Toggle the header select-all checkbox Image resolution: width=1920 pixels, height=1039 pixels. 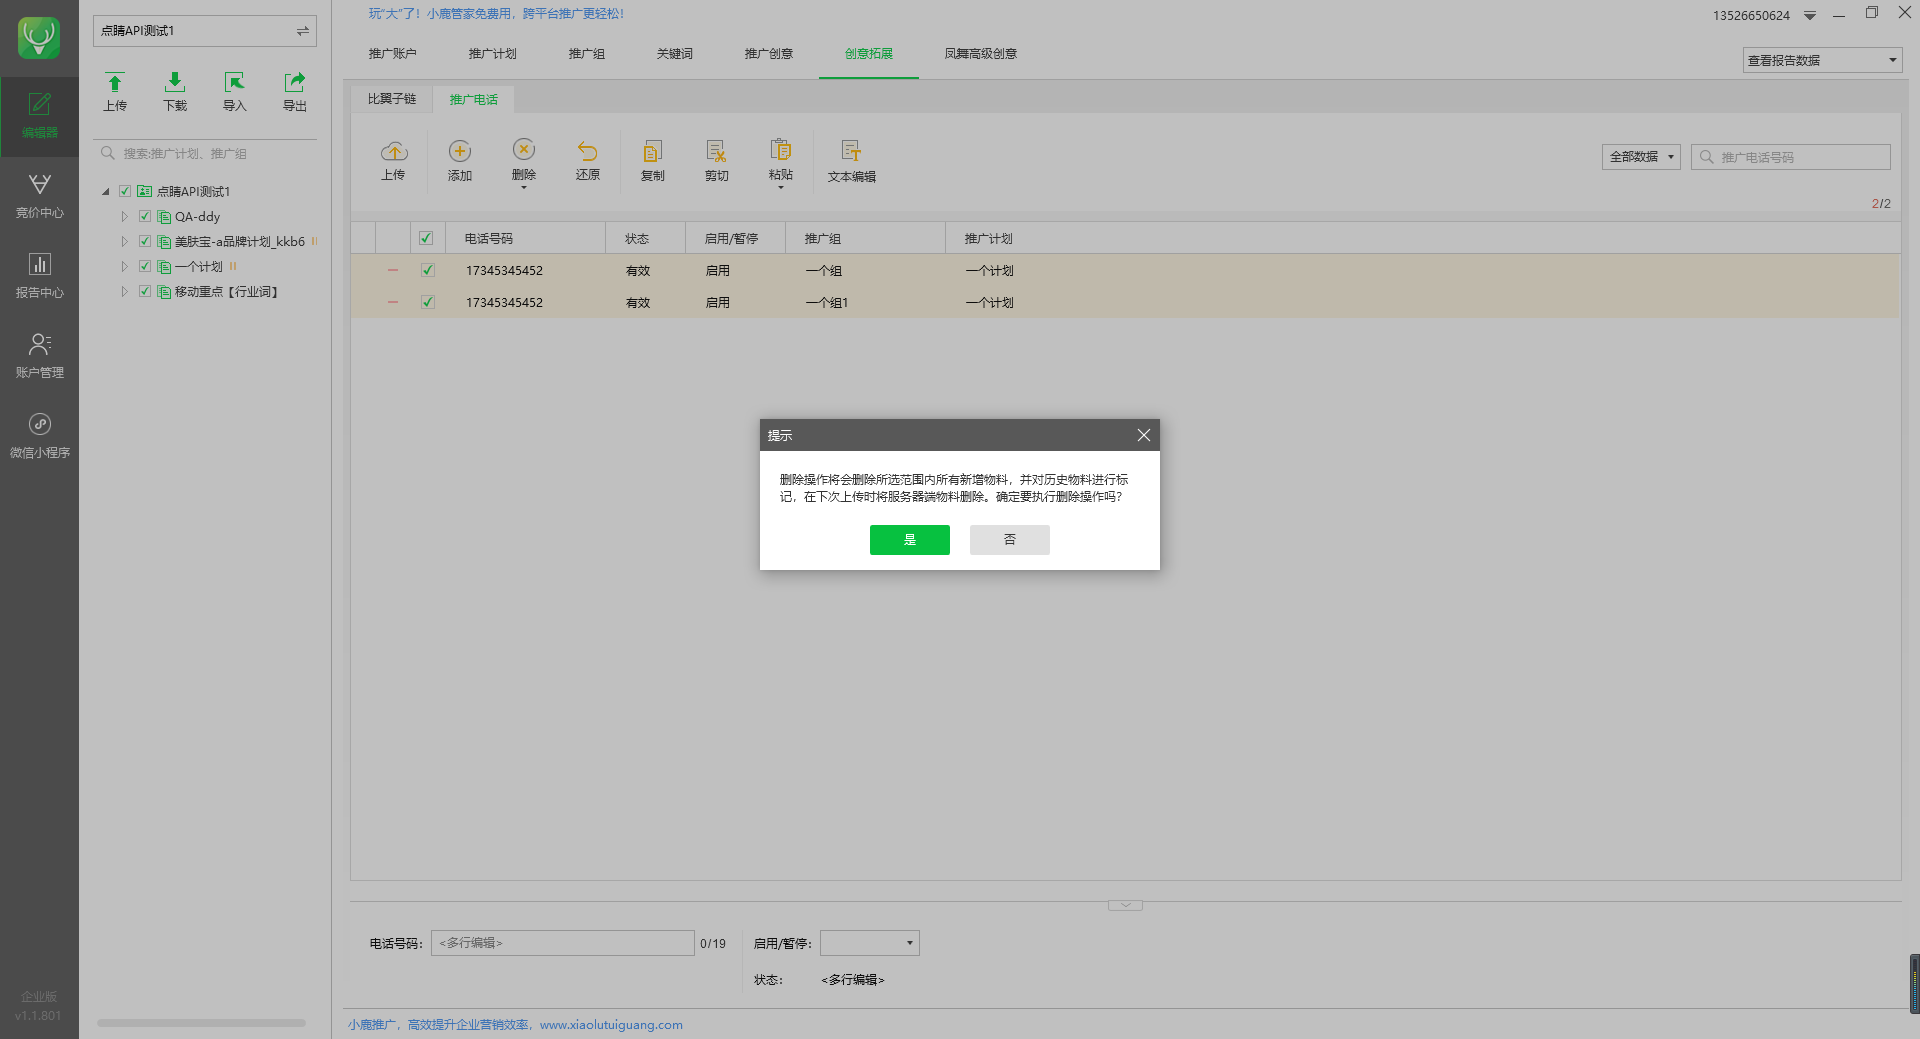[x=426, y=238]
